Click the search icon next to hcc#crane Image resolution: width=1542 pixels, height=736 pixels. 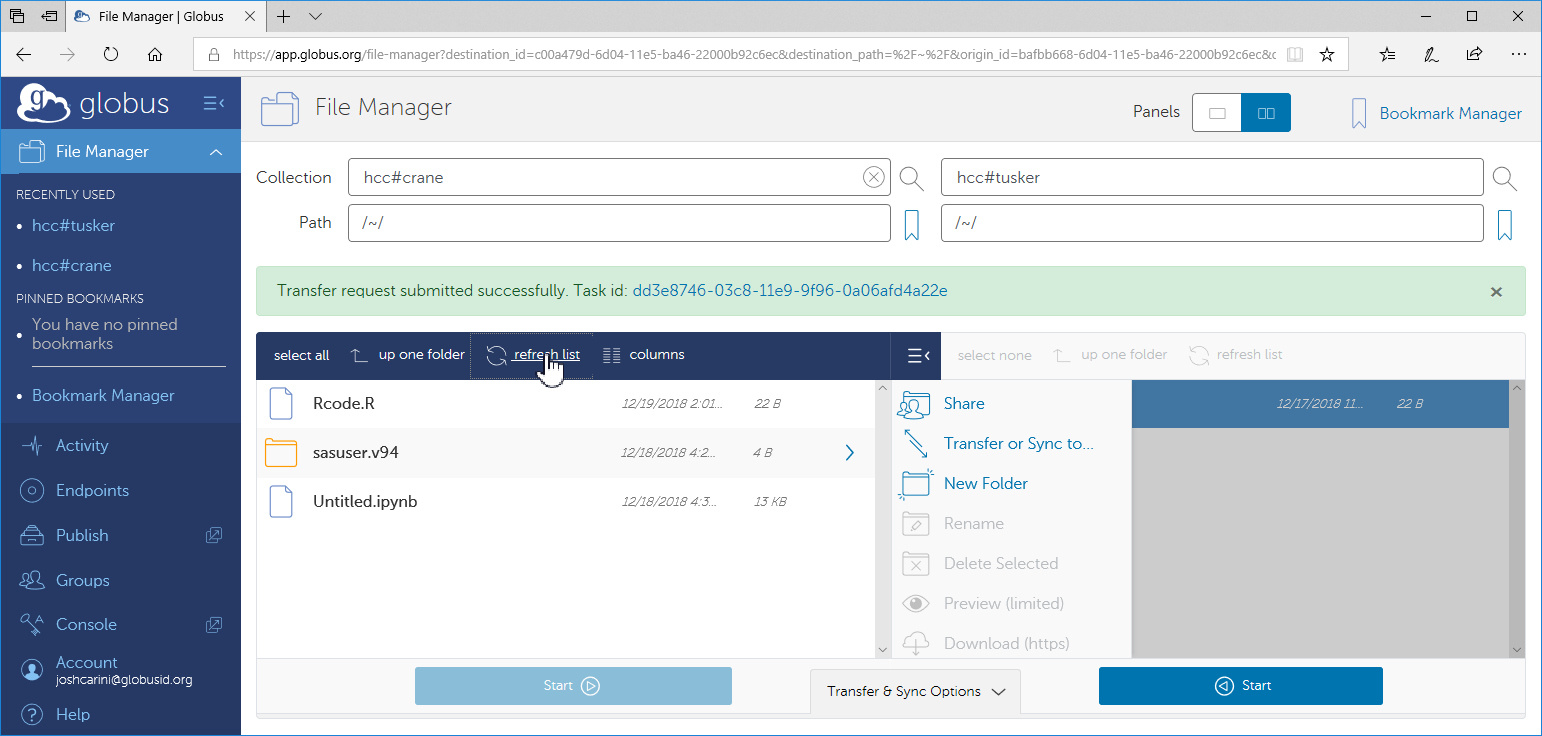point(911,178)
